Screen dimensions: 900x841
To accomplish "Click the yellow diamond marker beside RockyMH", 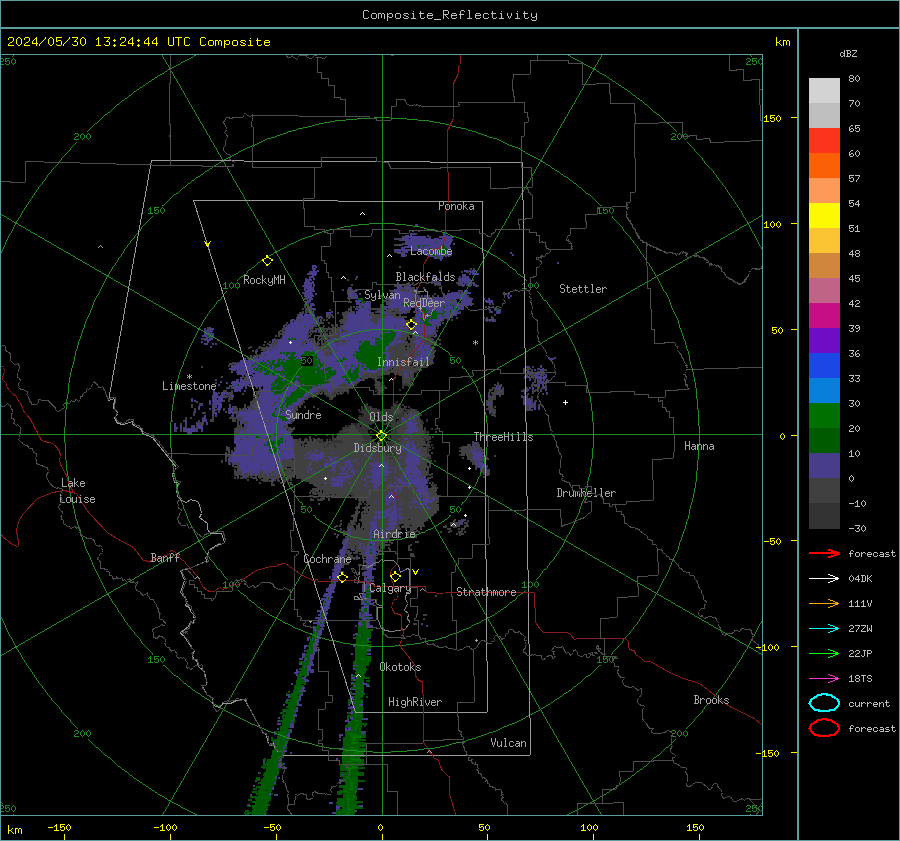I will click(x=267, y=261).
